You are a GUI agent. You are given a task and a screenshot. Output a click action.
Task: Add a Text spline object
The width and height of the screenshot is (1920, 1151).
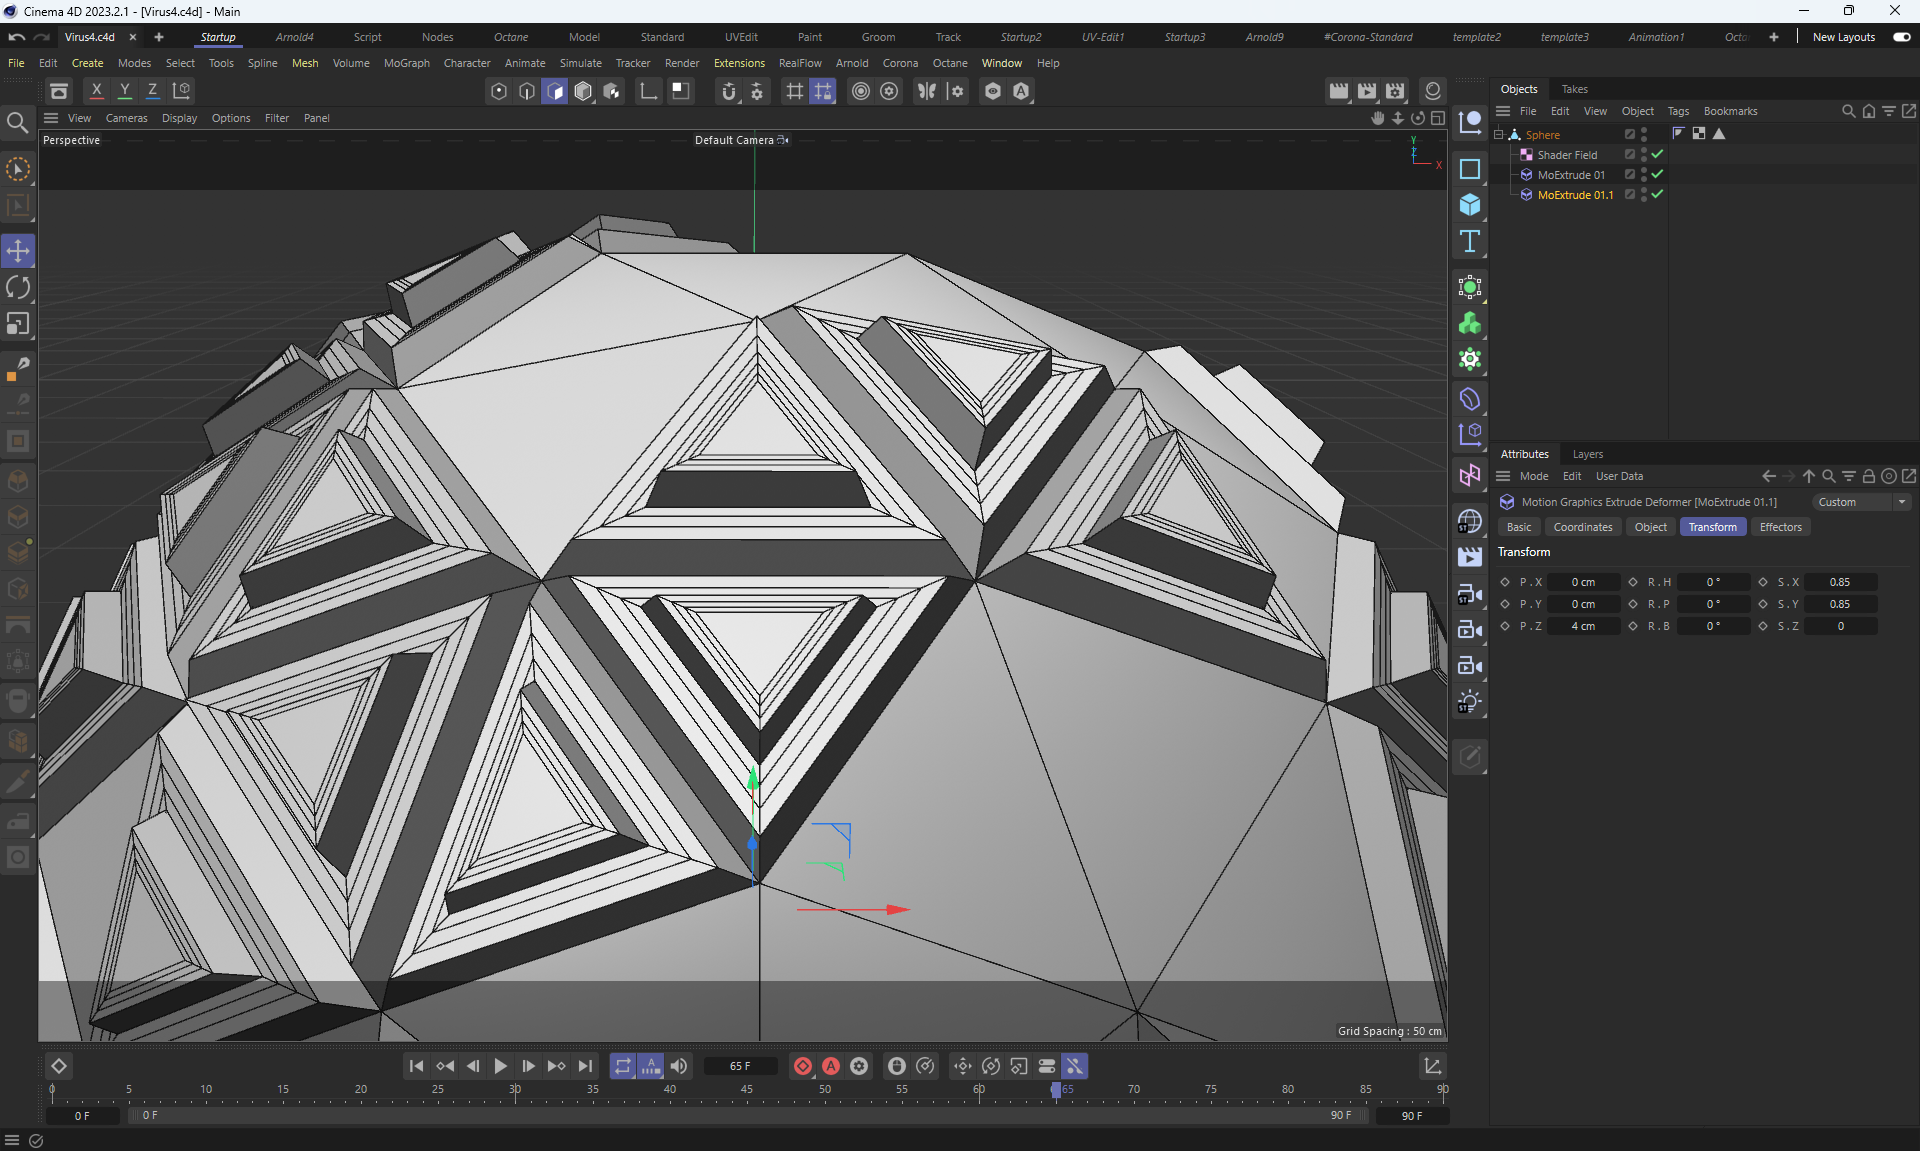click(x=1469, y=241)
